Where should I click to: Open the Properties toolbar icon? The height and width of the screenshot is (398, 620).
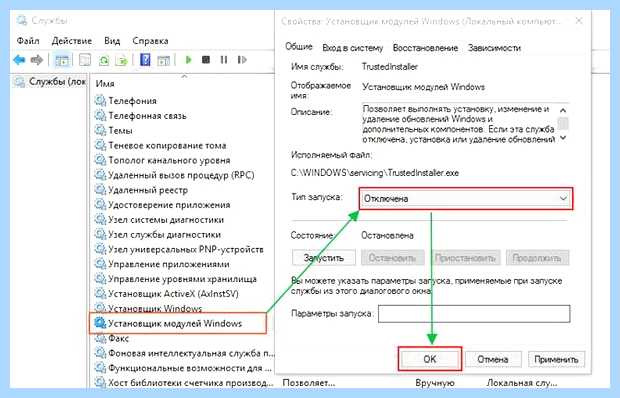pyautogui.click(x=85, y=60)
